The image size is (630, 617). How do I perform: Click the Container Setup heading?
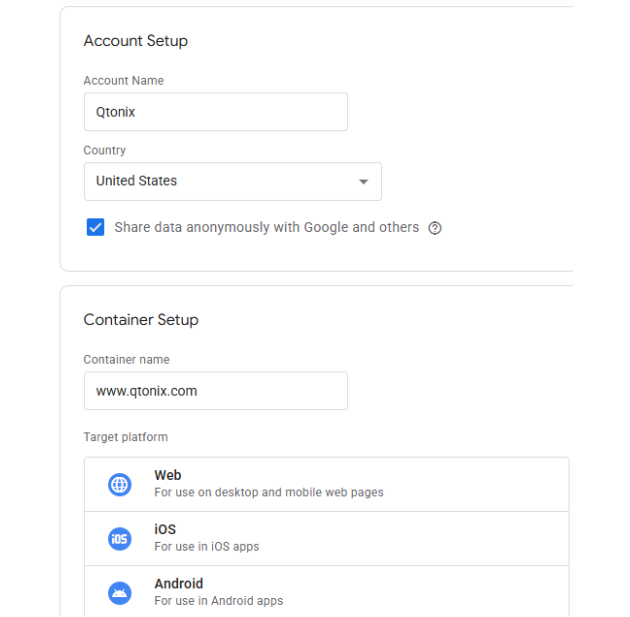(141, 320)
